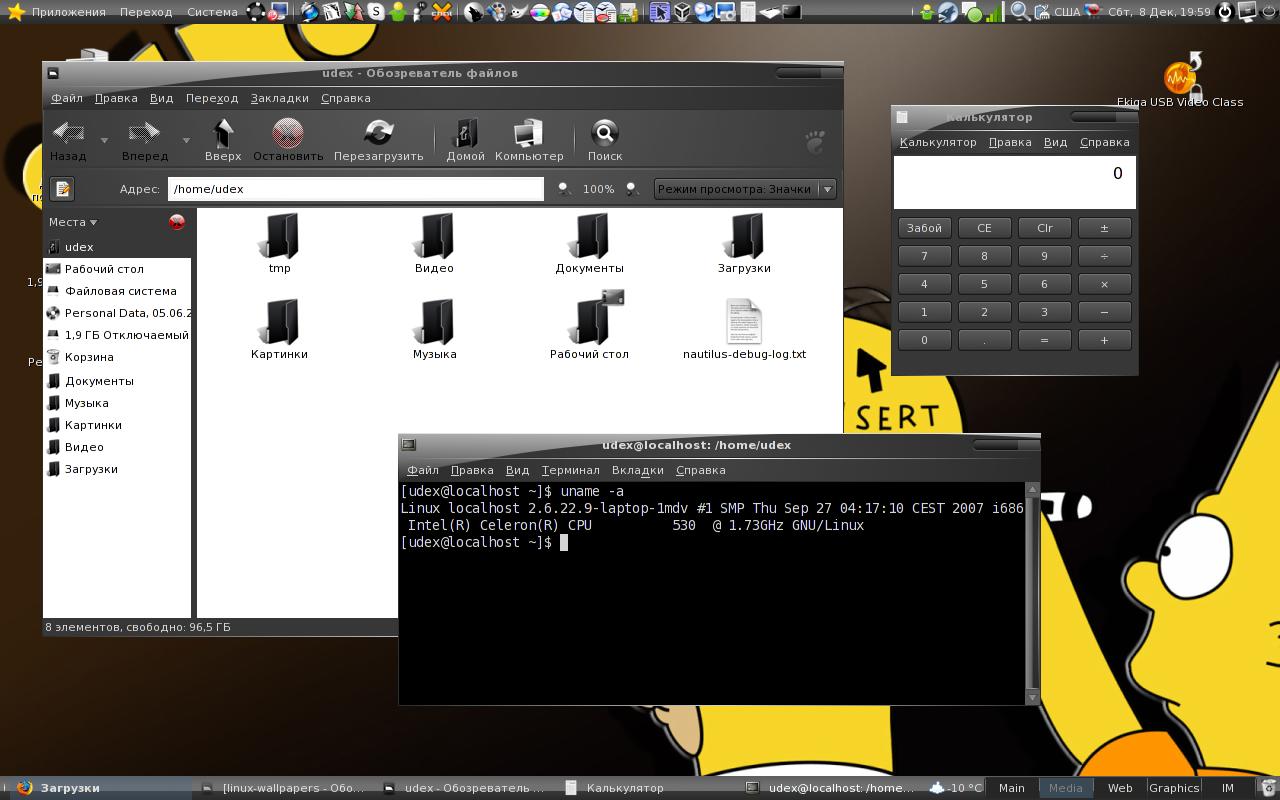The height and width of the screenshot is (800, 1280).
Task: Open the Терминал menu in terminal window
Action: point(570,470)
